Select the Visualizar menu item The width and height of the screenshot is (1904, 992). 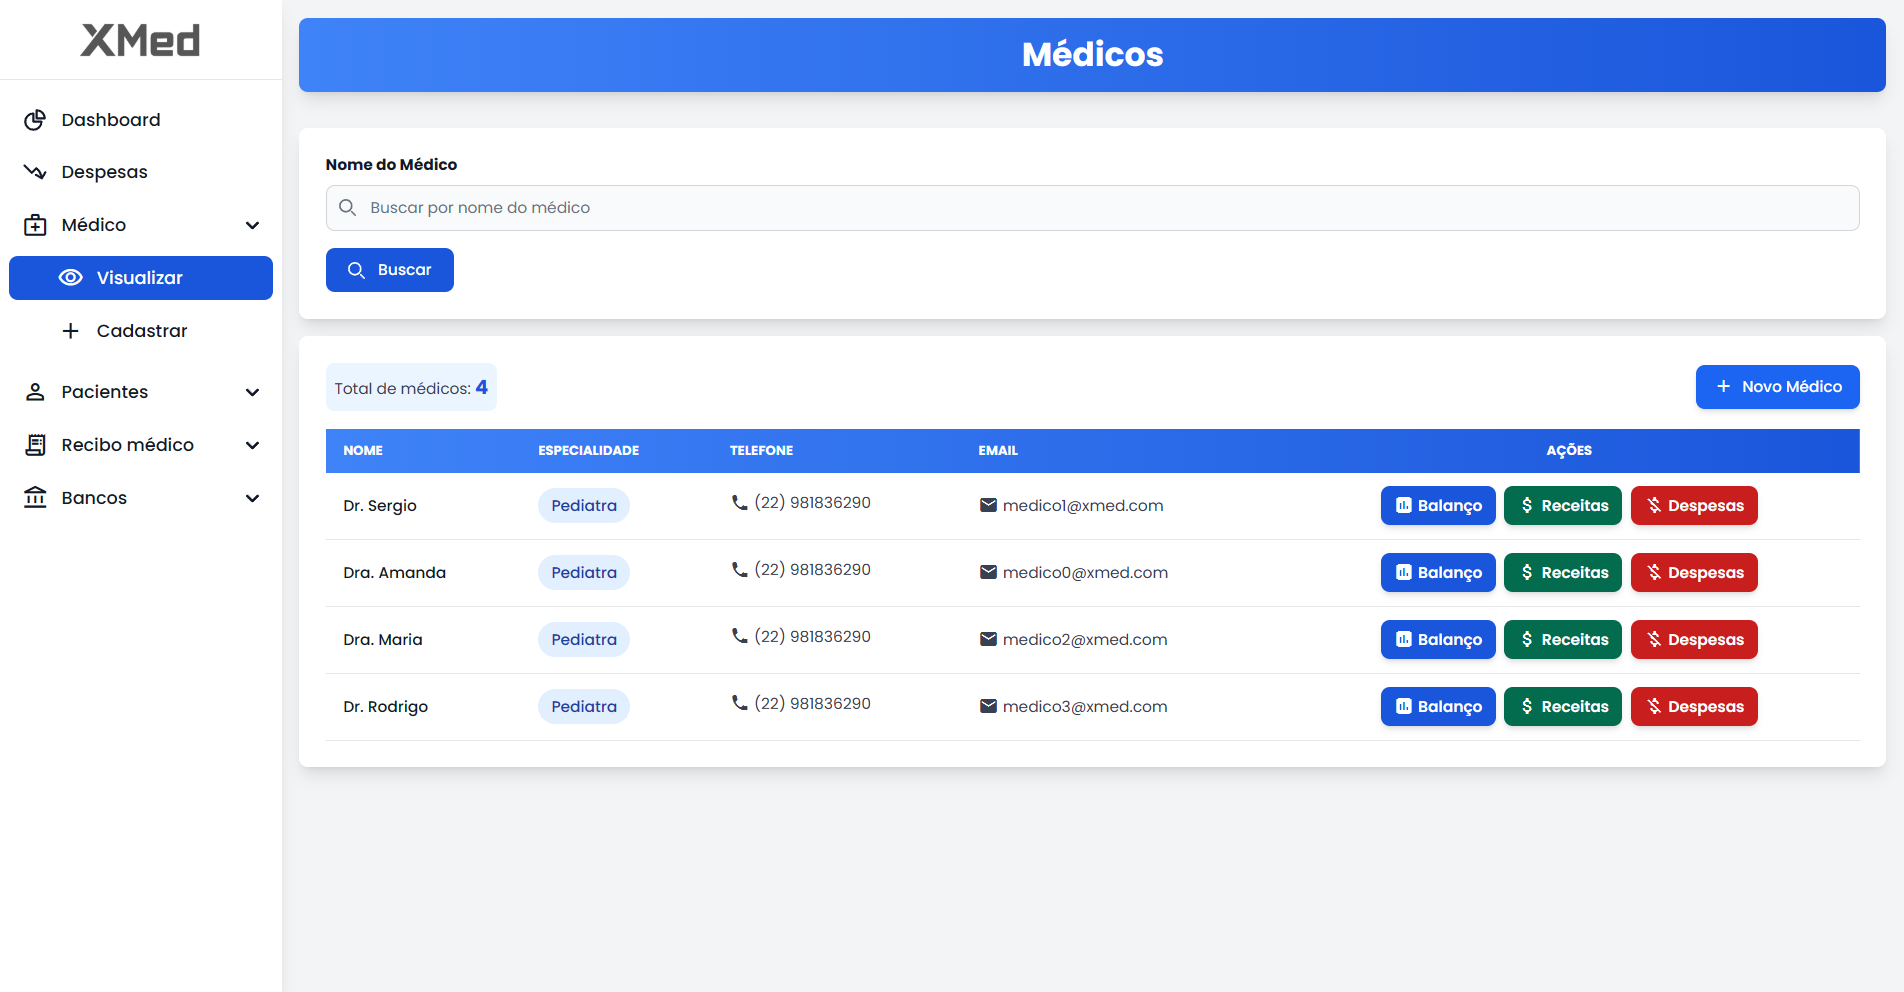point(141,278)
